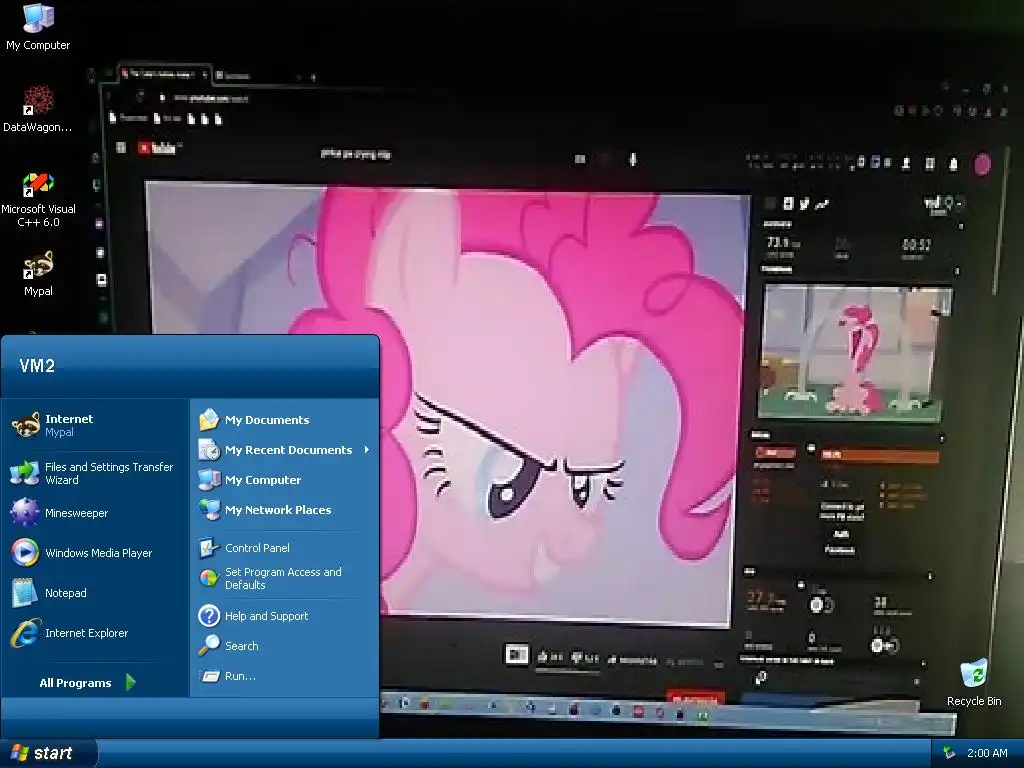Screen dimensions: 1024x768
Task: Open My Network Places
Action: (284, 509)
